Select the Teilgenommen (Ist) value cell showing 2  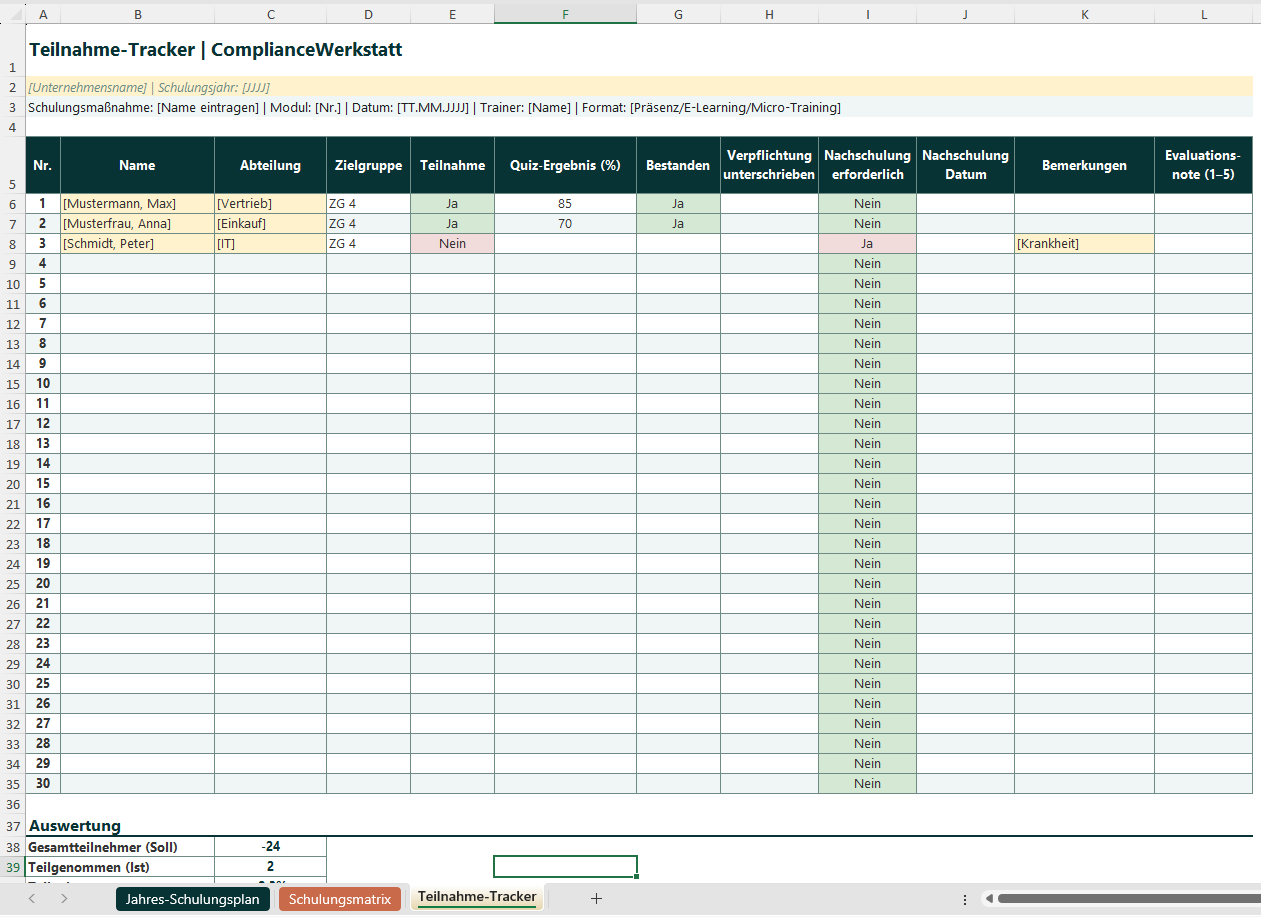(270, 866)
